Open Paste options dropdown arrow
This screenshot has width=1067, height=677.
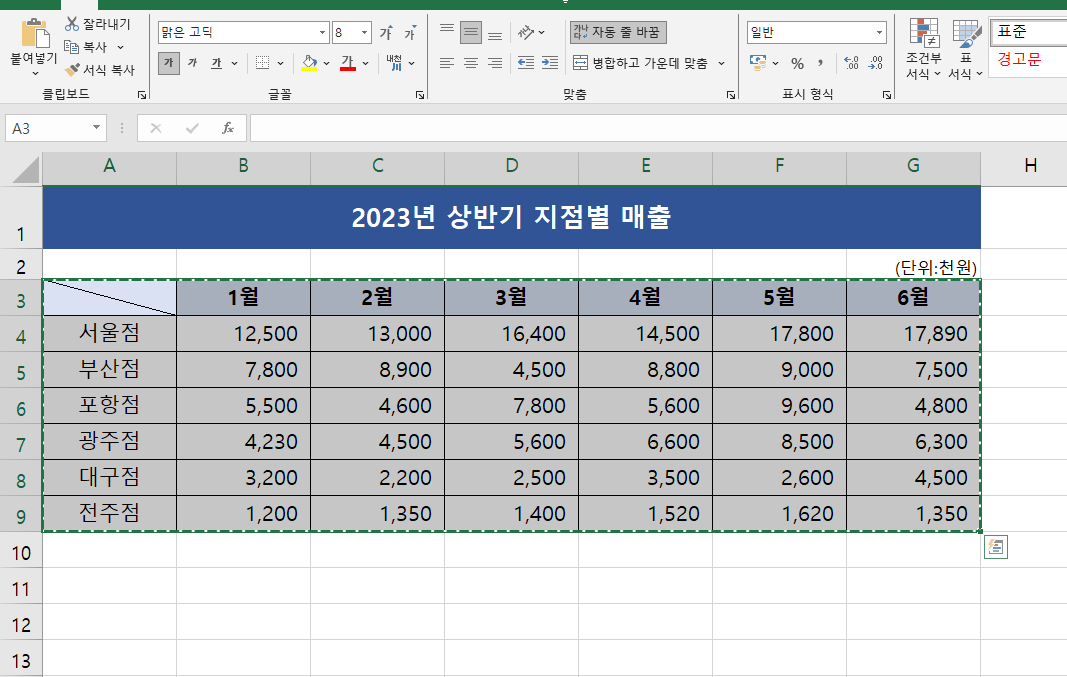(35, 73)
